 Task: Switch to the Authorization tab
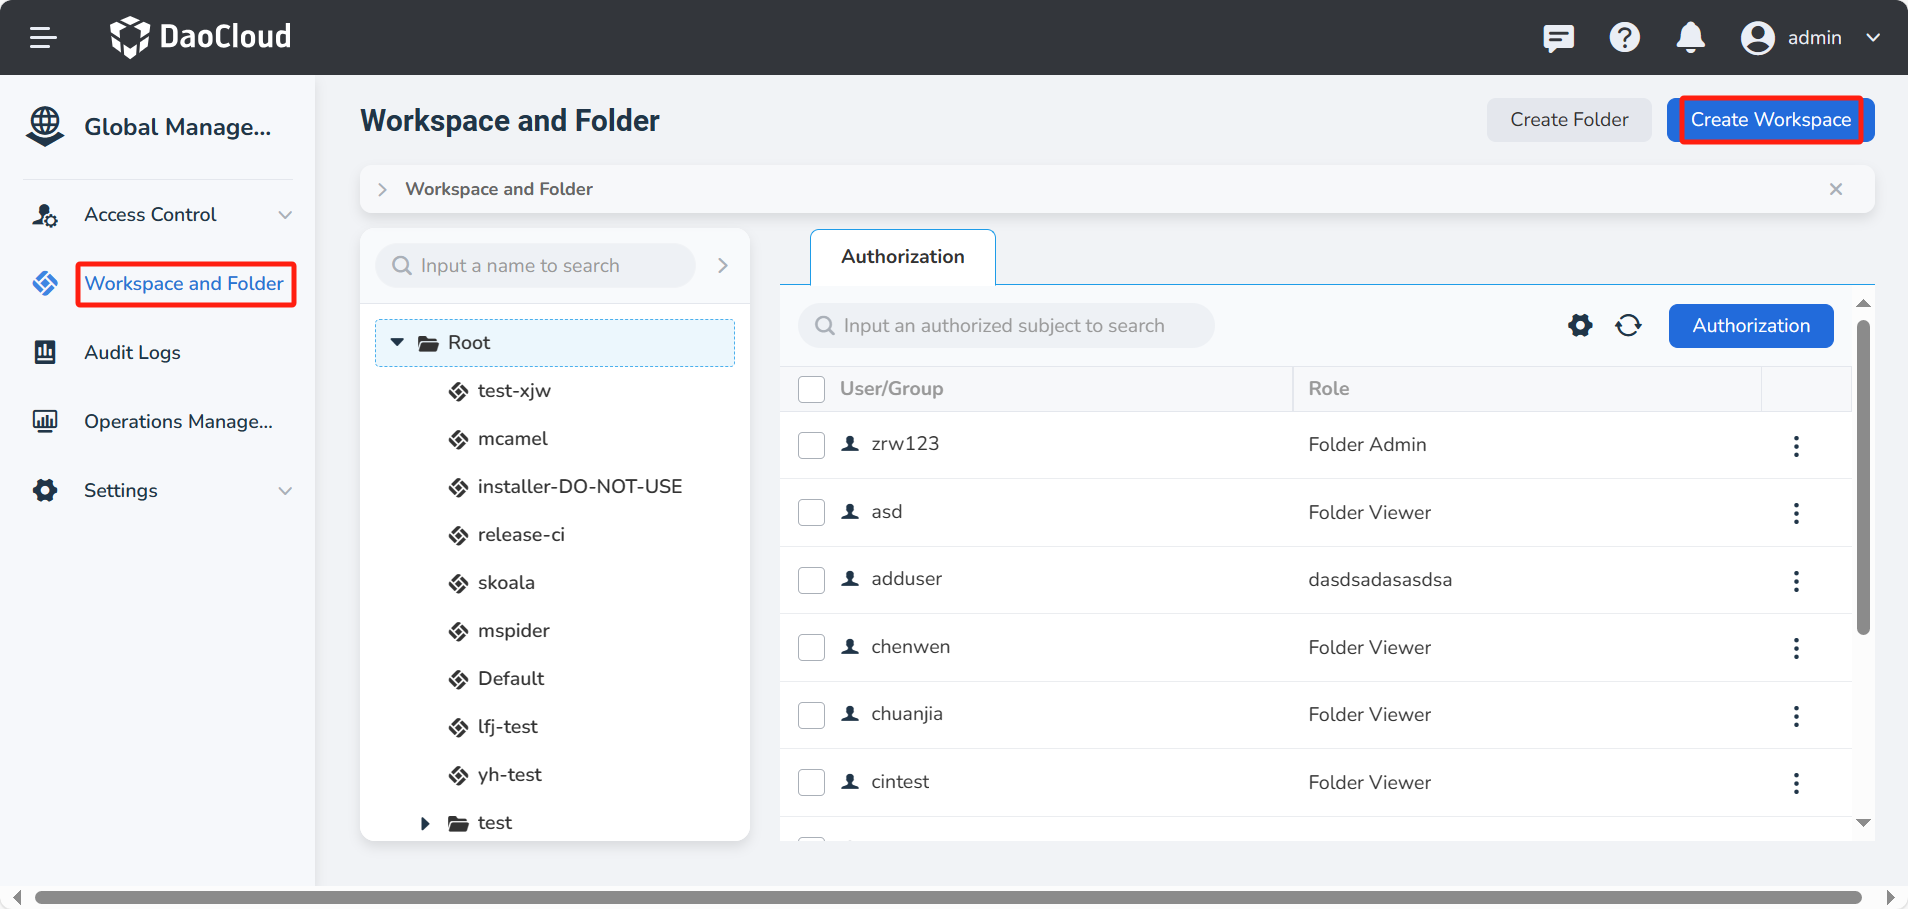click(901, 256)
